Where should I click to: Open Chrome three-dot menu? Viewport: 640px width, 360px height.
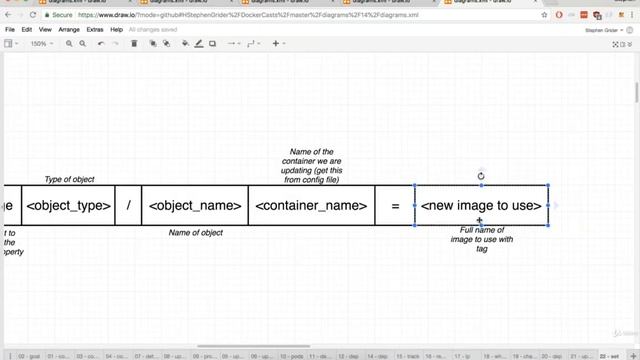632,15
